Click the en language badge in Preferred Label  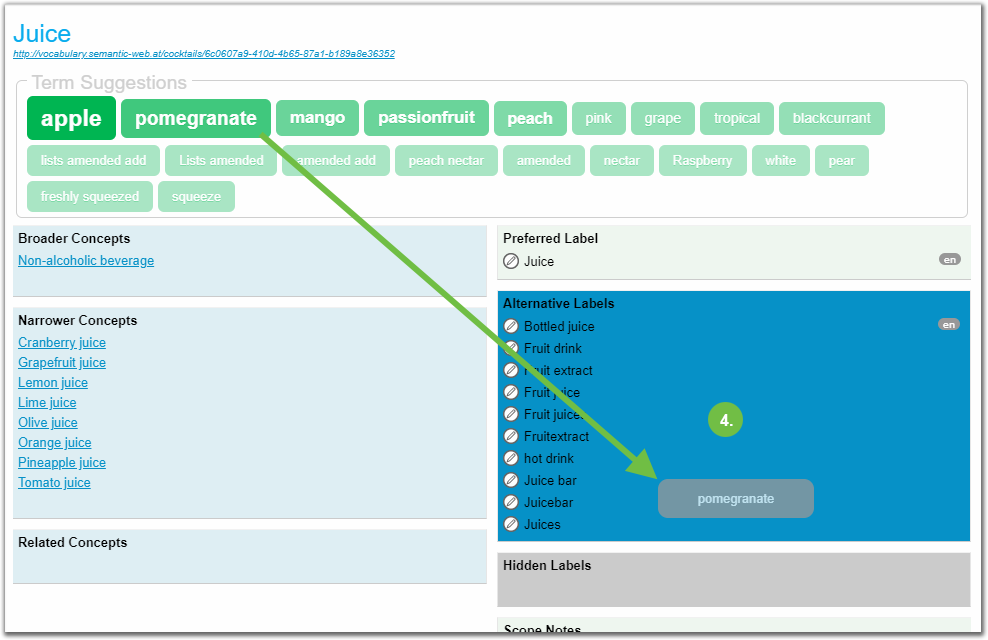(x=949, y=259)
